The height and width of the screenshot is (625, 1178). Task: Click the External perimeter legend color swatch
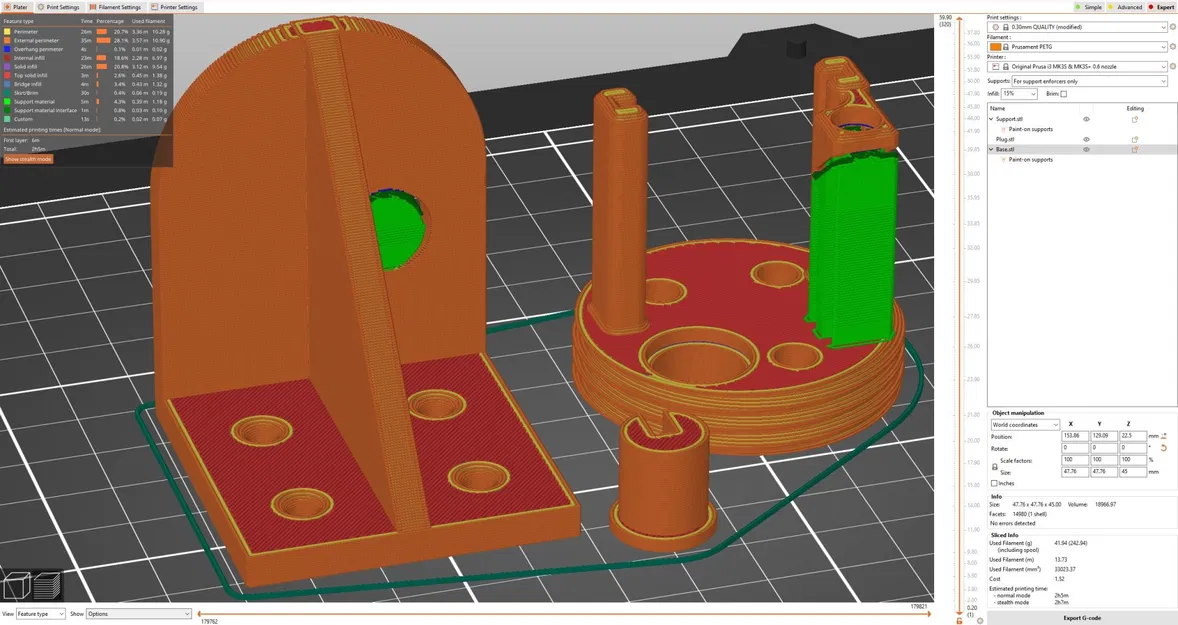click(7, 41)
